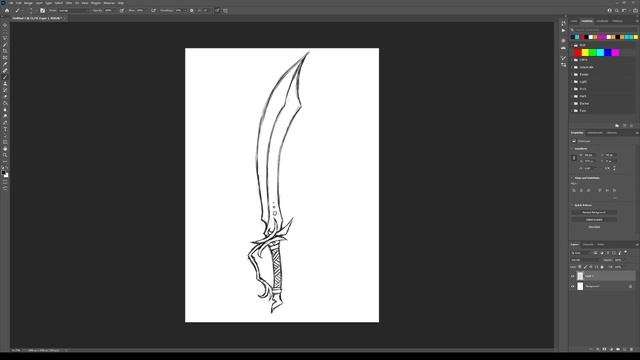Enable airbrush-style build-up in options bar
Image resolution: width=640 pixels, height=360 pixels.
point(153,11)
